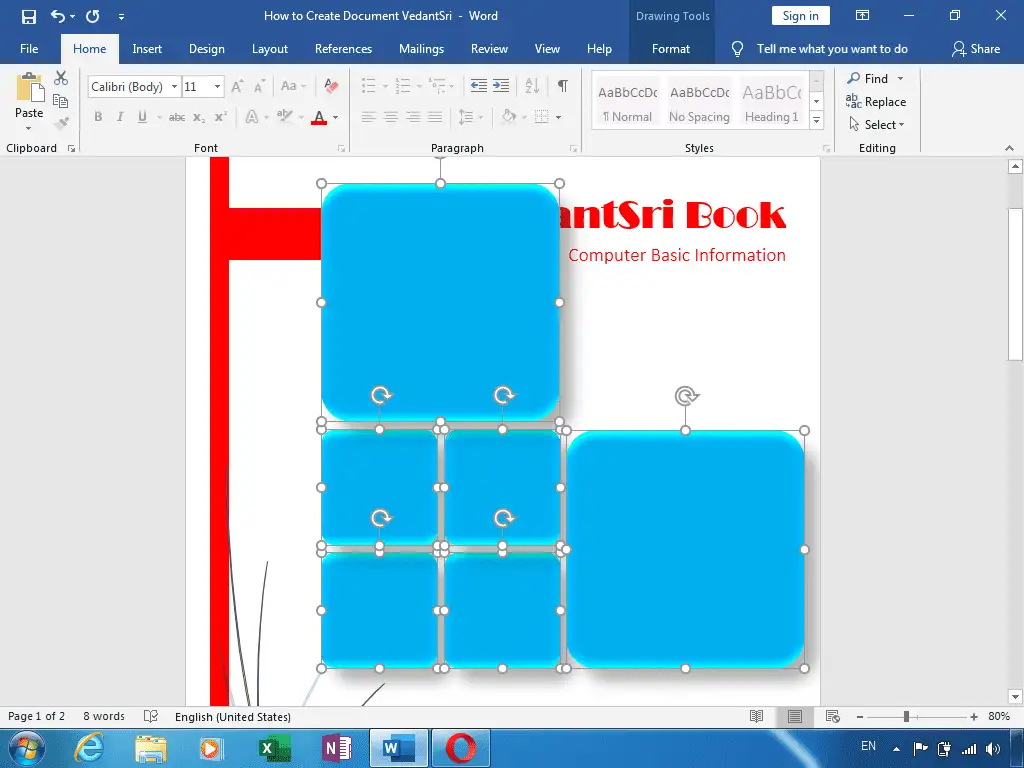Justify text alignment

tap(435, 117)
